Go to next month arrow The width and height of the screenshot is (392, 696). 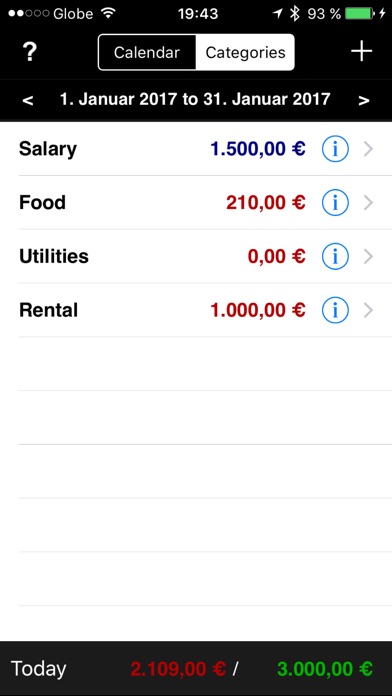(364, 100)
